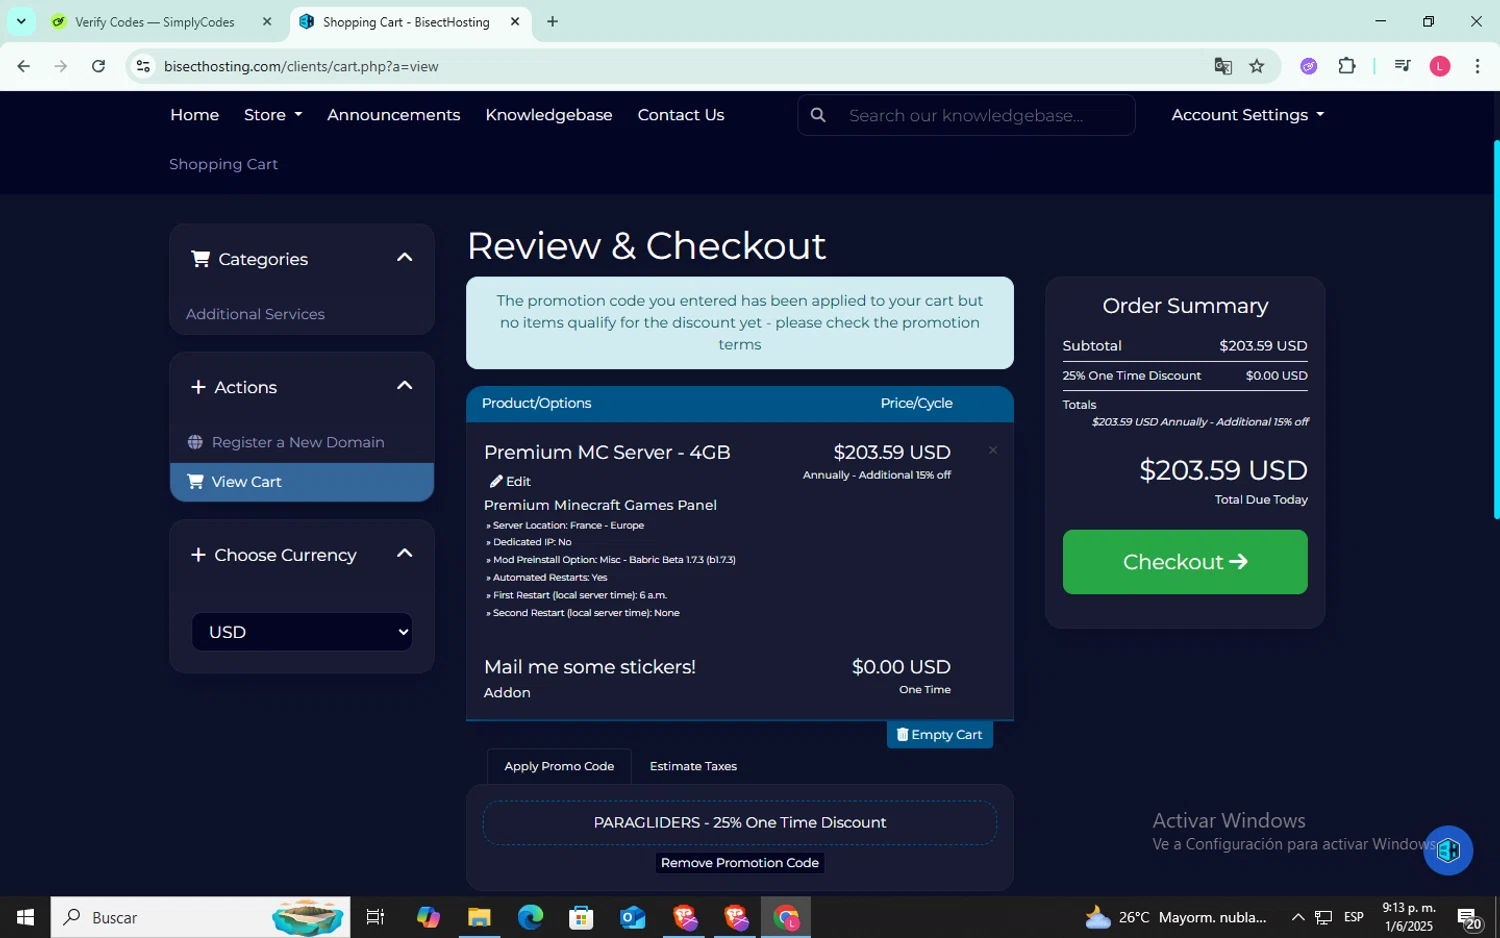Image resolution: width=1500 pixels, height=938 pixels.
Task: Open the Windows Start menu
Action: pyautogui.click(x=25, y=917)
